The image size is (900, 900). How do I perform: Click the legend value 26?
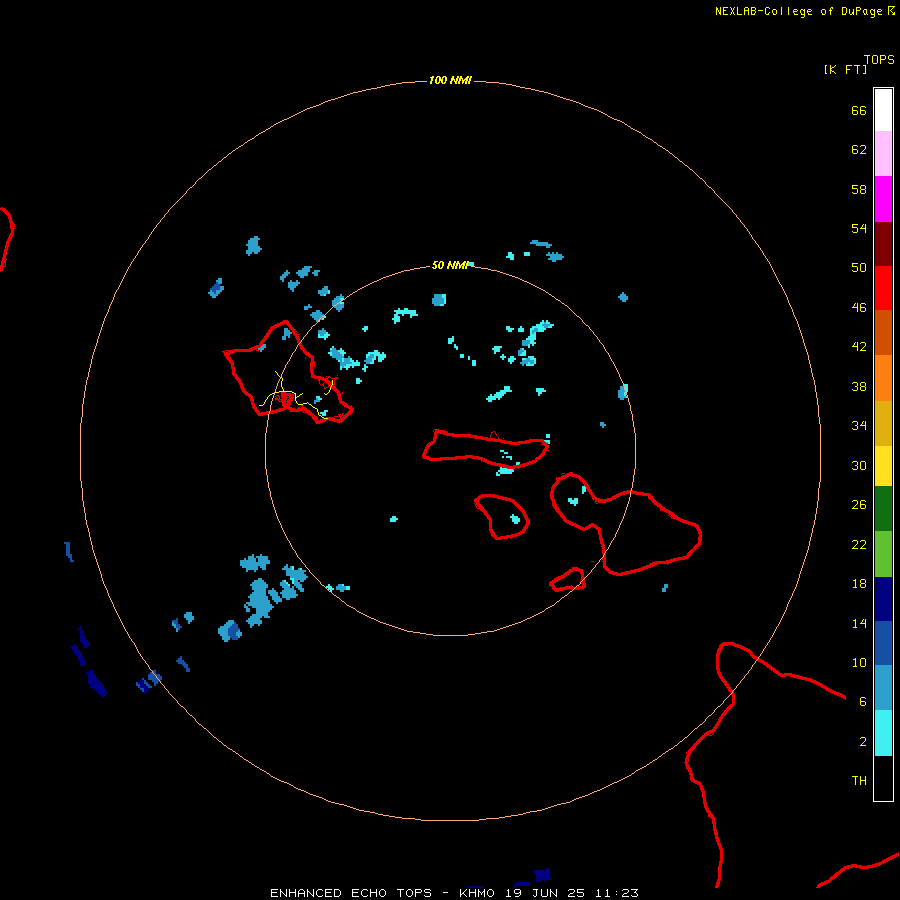tap(859, 505)
